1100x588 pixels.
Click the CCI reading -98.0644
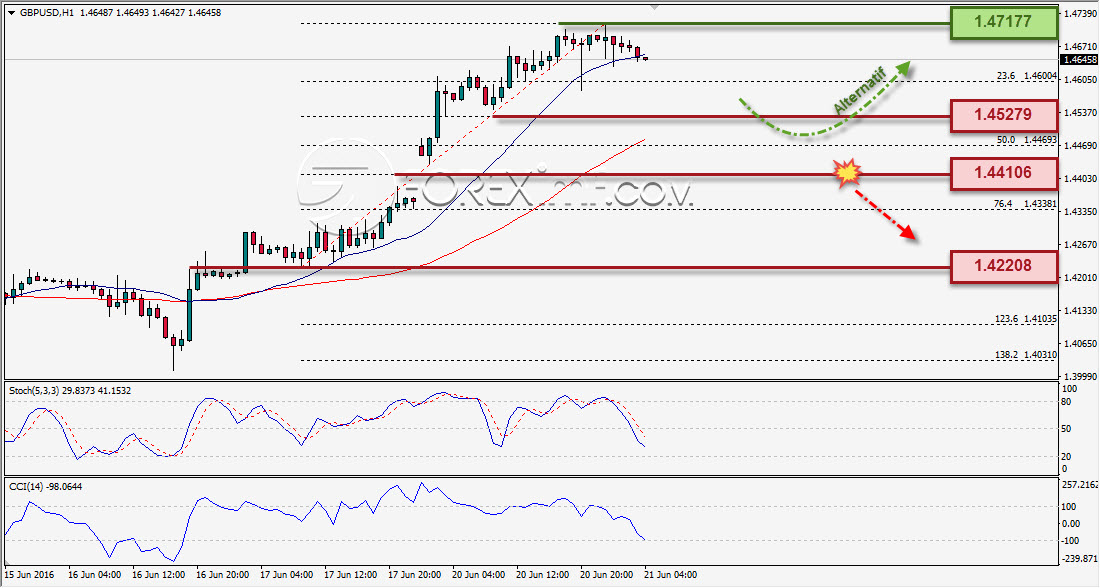coord(63,486)
